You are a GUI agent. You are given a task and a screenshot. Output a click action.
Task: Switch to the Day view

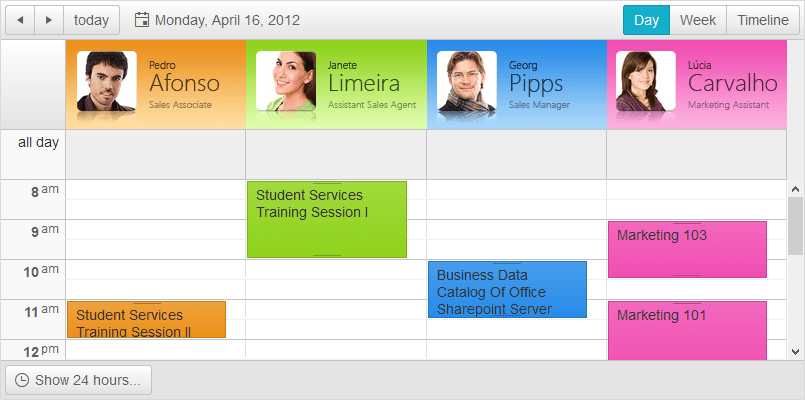click(x=646, y=20)
